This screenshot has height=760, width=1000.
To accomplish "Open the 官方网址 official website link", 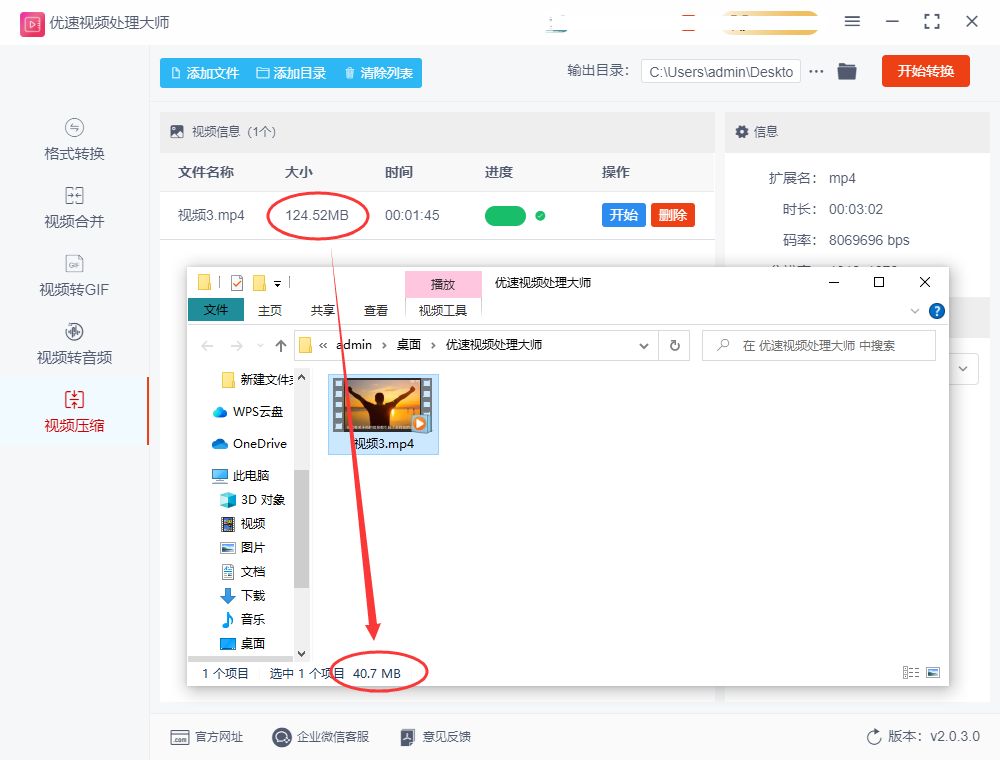I will [x=207, y=737].
